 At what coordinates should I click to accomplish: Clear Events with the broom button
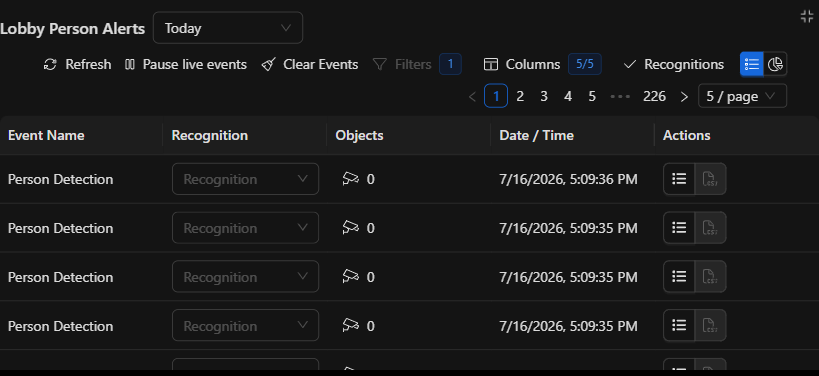(310, 65)
